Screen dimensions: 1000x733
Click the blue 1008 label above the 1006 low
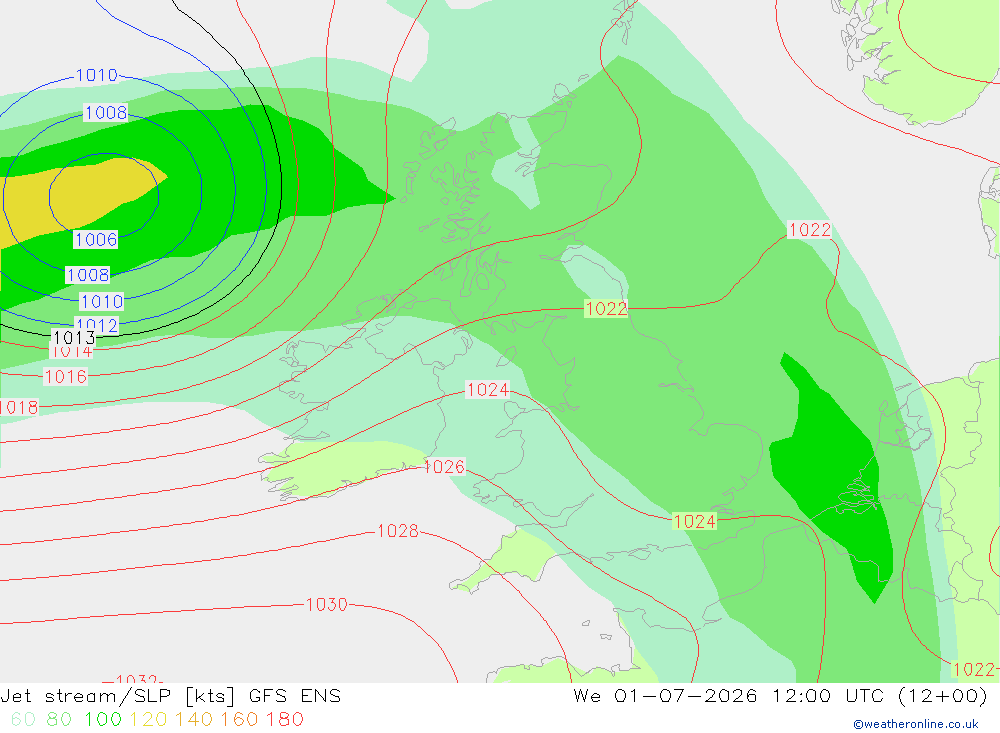[x=106, y=113]
